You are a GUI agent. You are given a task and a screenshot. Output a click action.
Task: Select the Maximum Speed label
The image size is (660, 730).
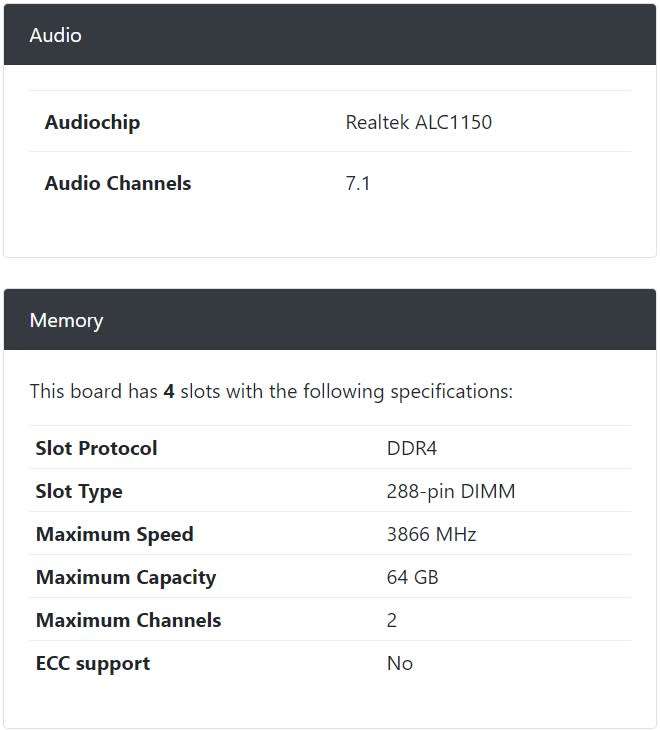tap(114, 534)
